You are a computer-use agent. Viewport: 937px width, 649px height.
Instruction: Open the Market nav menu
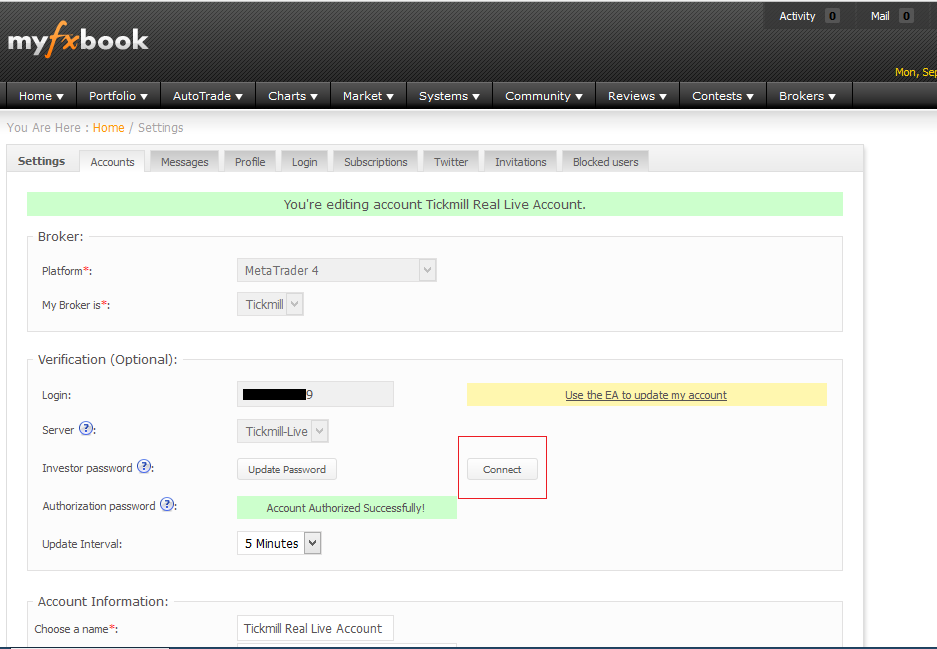coord(368,96)
